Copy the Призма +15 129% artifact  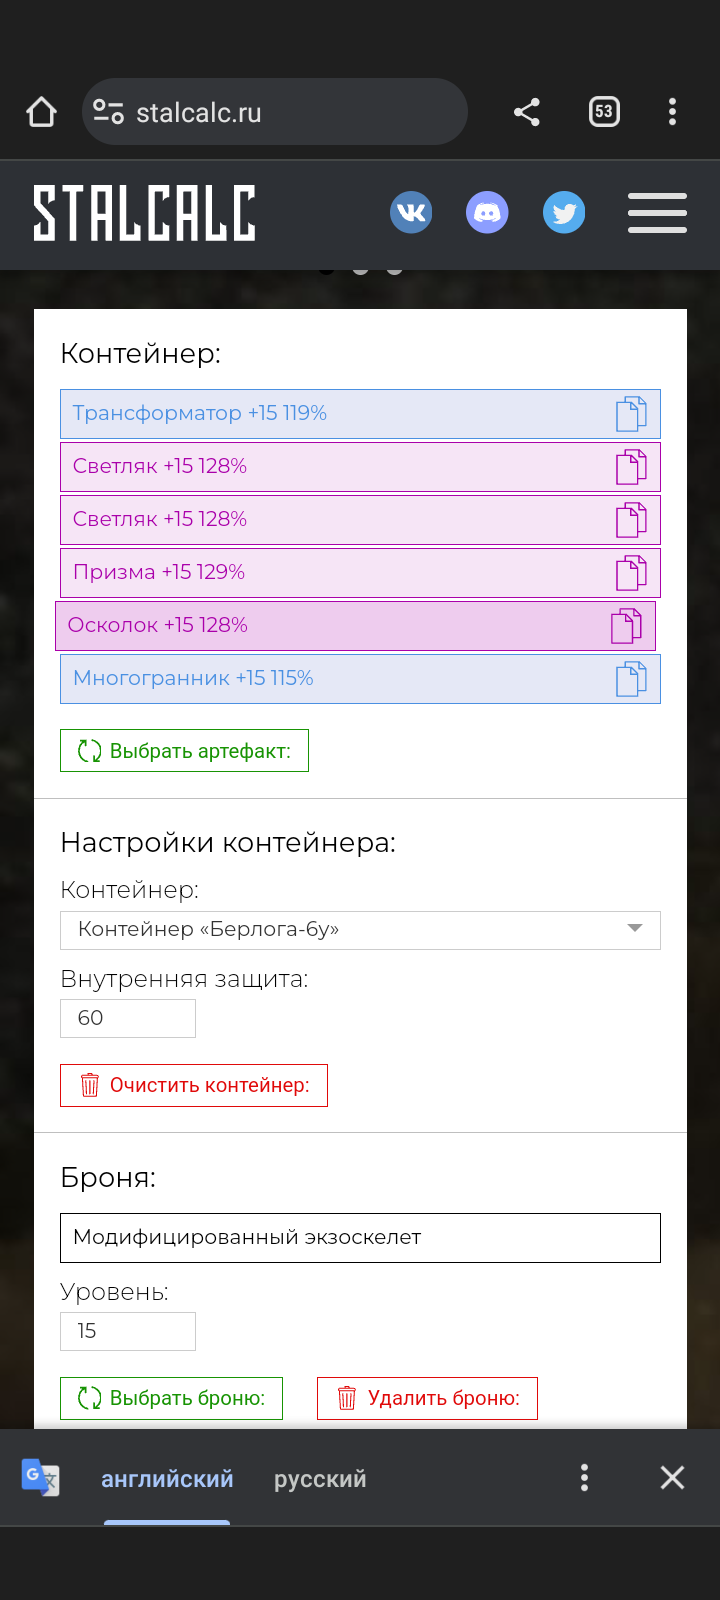pos(631,573)
